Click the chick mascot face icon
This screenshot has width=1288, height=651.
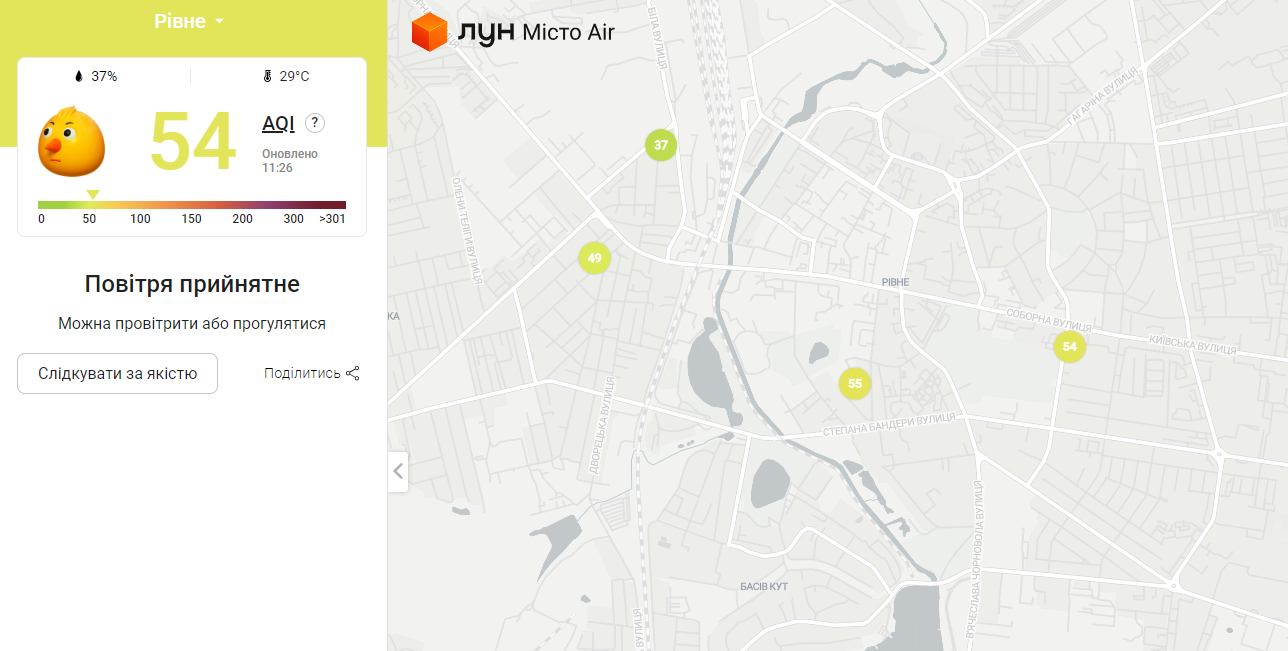pyautogui.click(x=71, y=142)
